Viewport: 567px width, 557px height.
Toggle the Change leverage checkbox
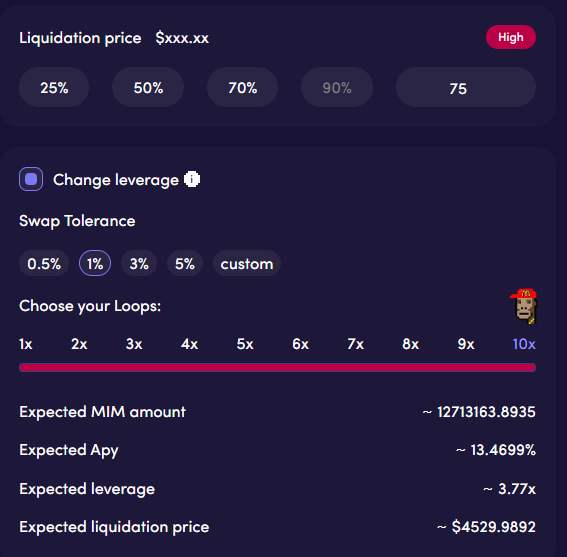click(x=31, y=179)
